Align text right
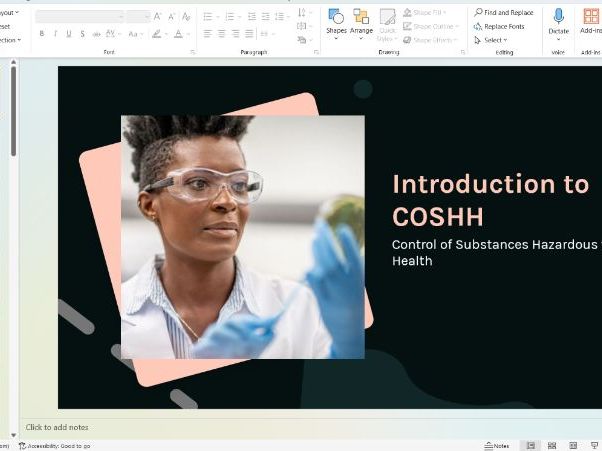The image size is (602, 451). 235,34
